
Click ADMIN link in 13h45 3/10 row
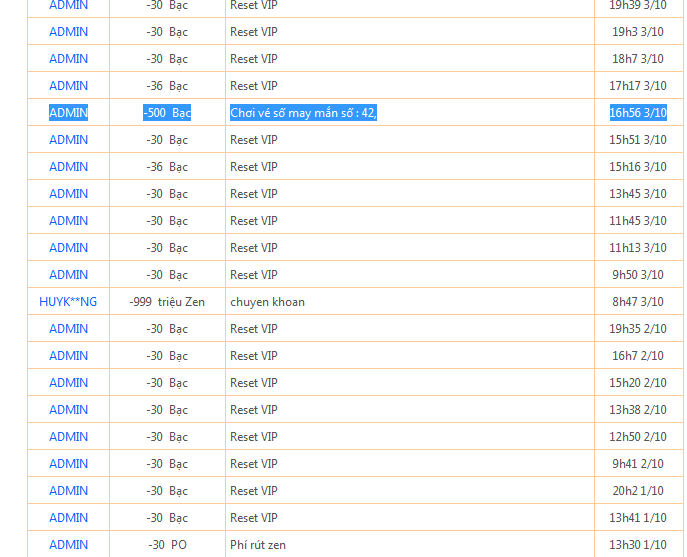[68, 194]
